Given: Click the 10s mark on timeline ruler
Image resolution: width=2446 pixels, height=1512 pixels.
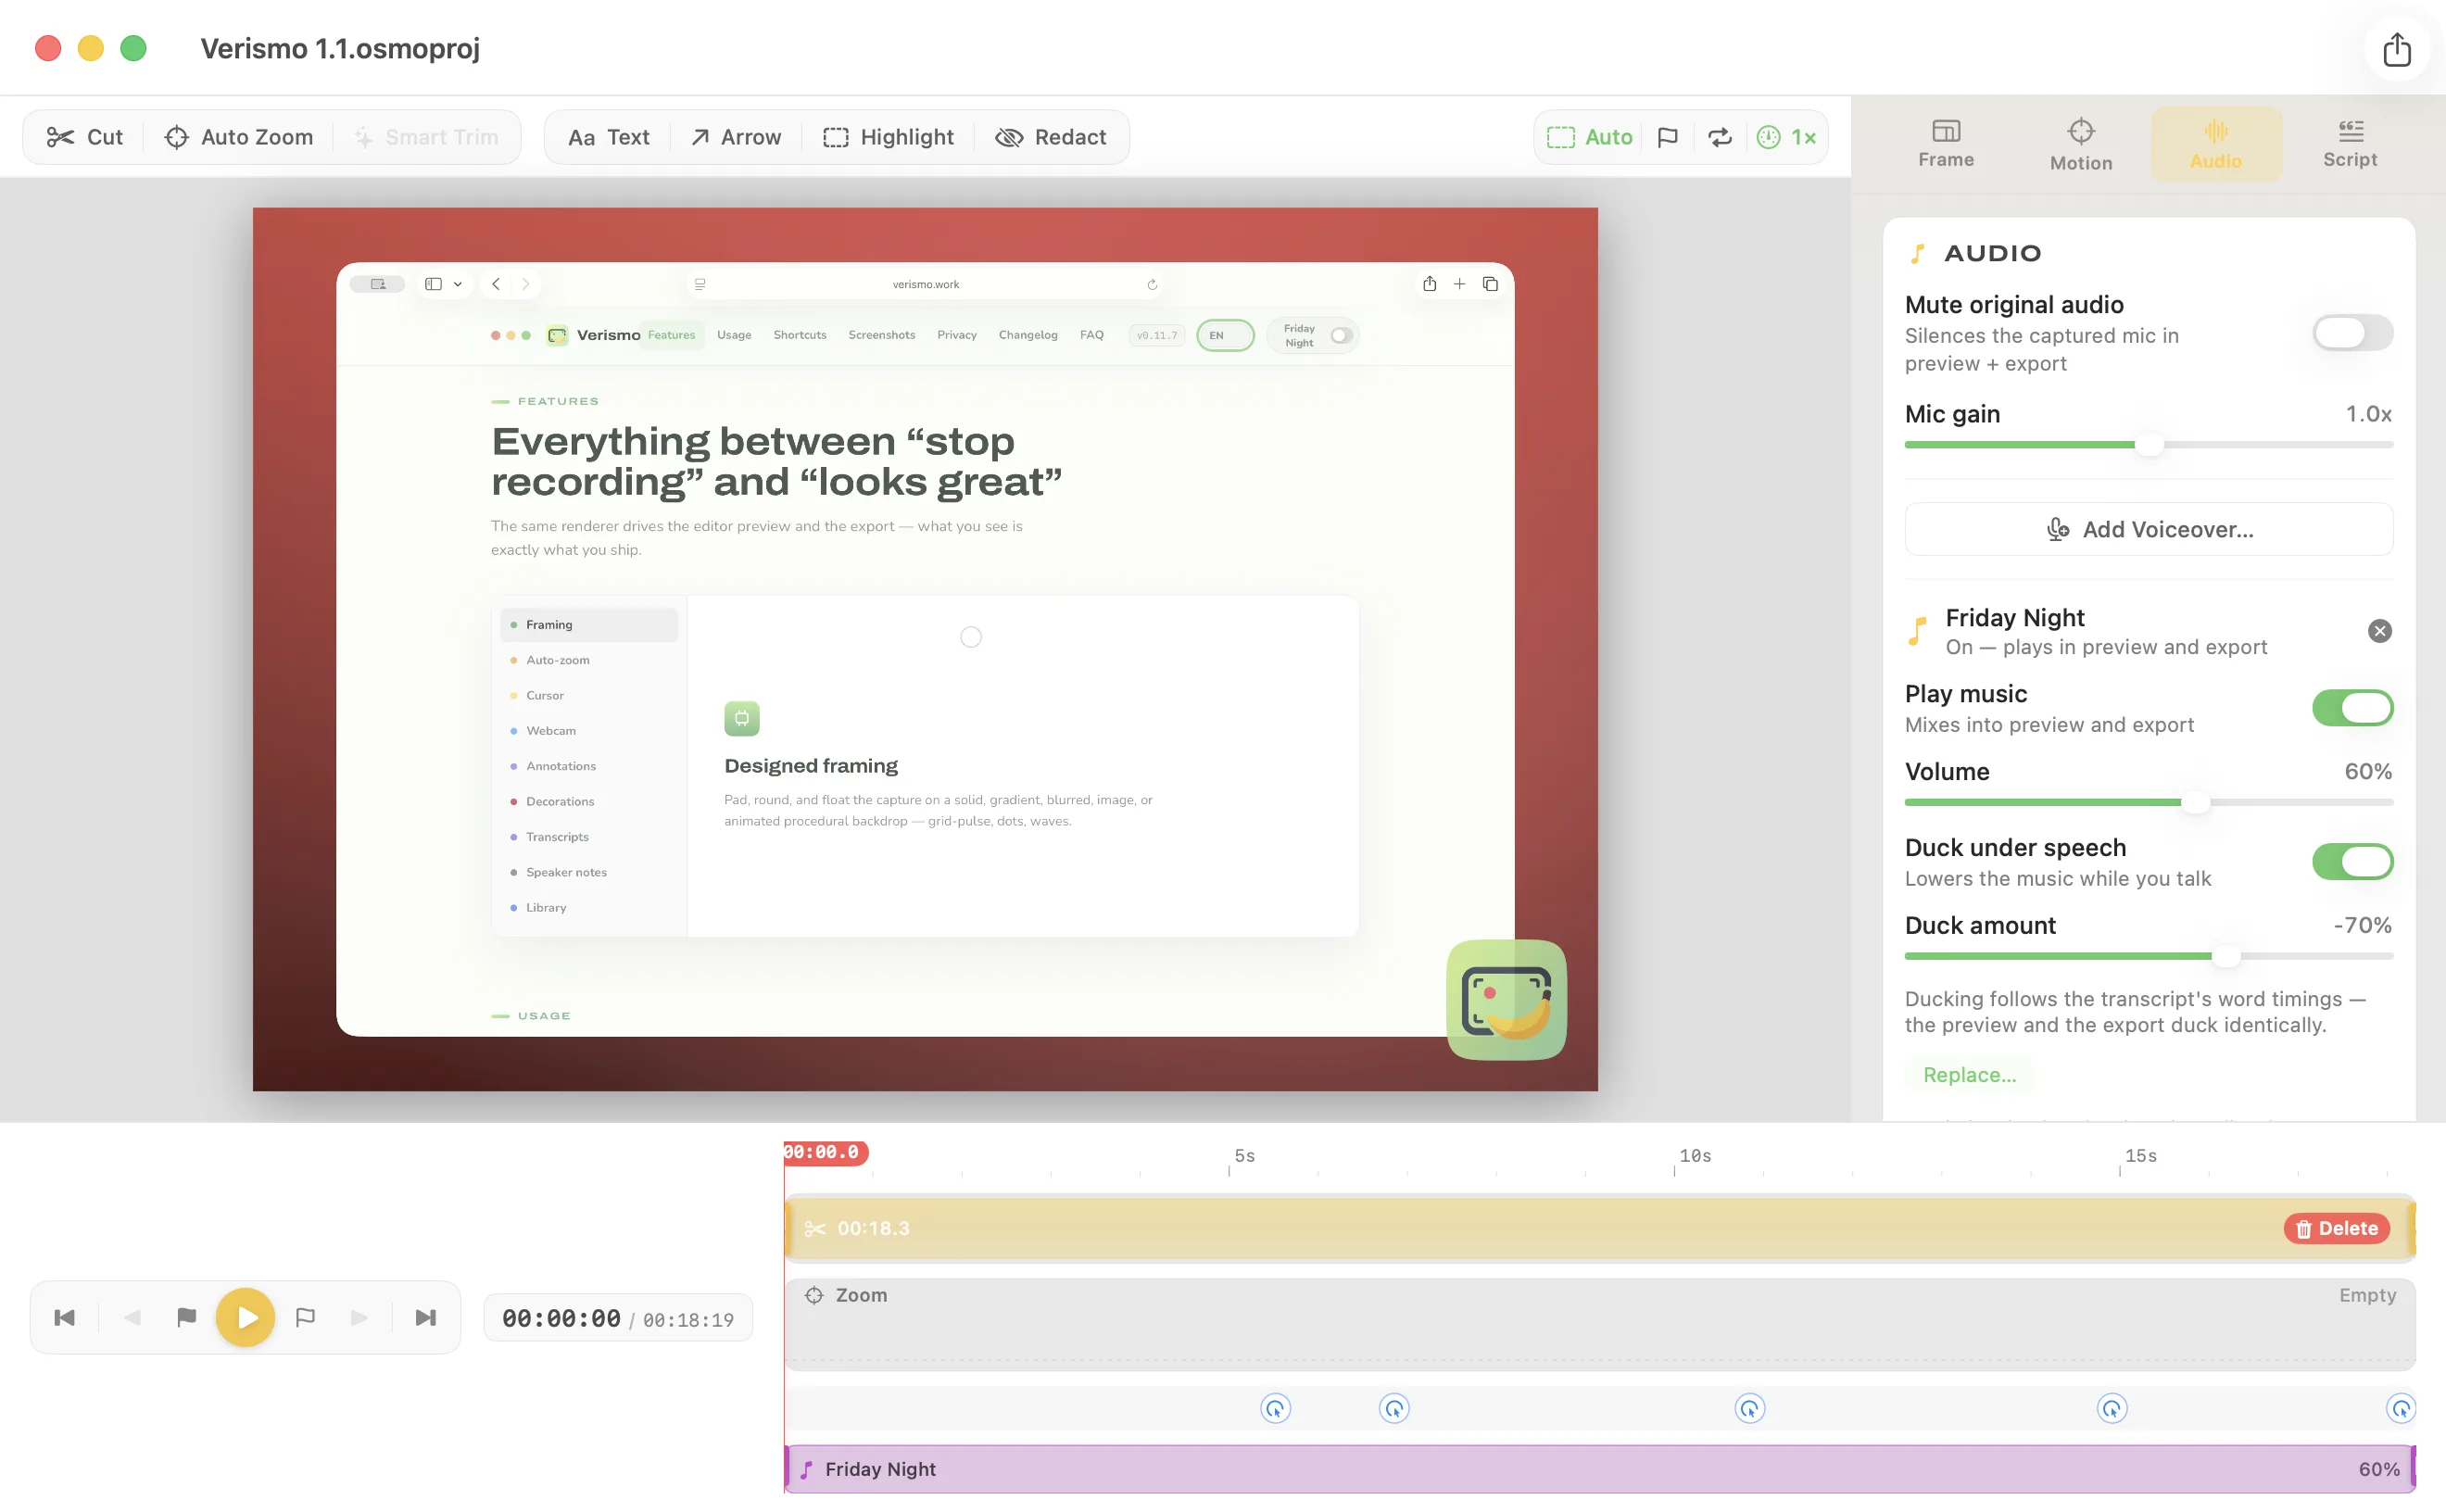Looking at the screenshot, I should click(x=1694, y=1156).
